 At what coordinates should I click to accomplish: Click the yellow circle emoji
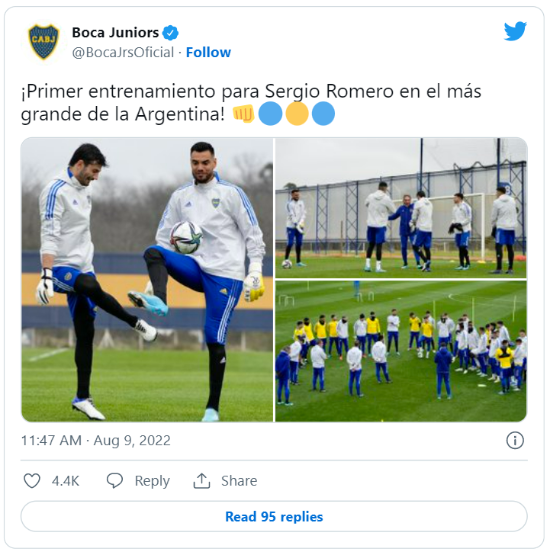pos(297,114)
